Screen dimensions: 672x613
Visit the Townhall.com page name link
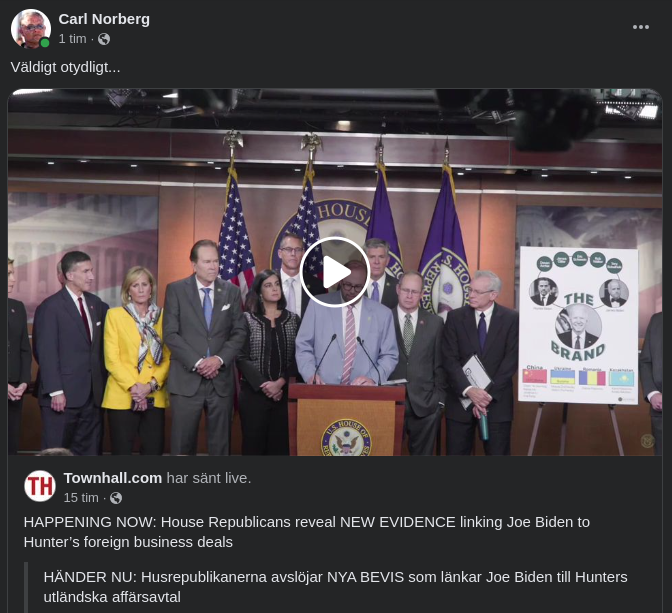pyautogui.click(x=112, y=478)
